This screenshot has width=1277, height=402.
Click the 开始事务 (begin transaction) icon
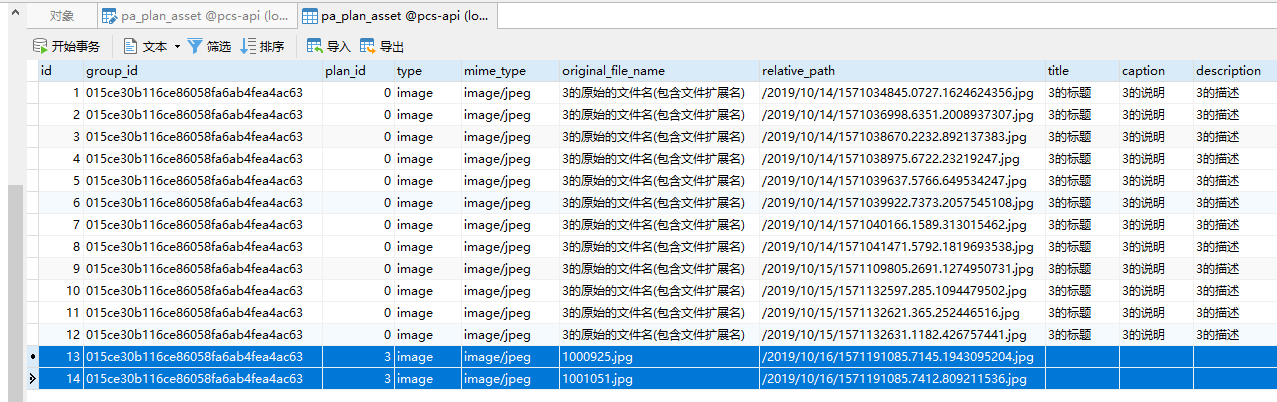click(41, 46)
